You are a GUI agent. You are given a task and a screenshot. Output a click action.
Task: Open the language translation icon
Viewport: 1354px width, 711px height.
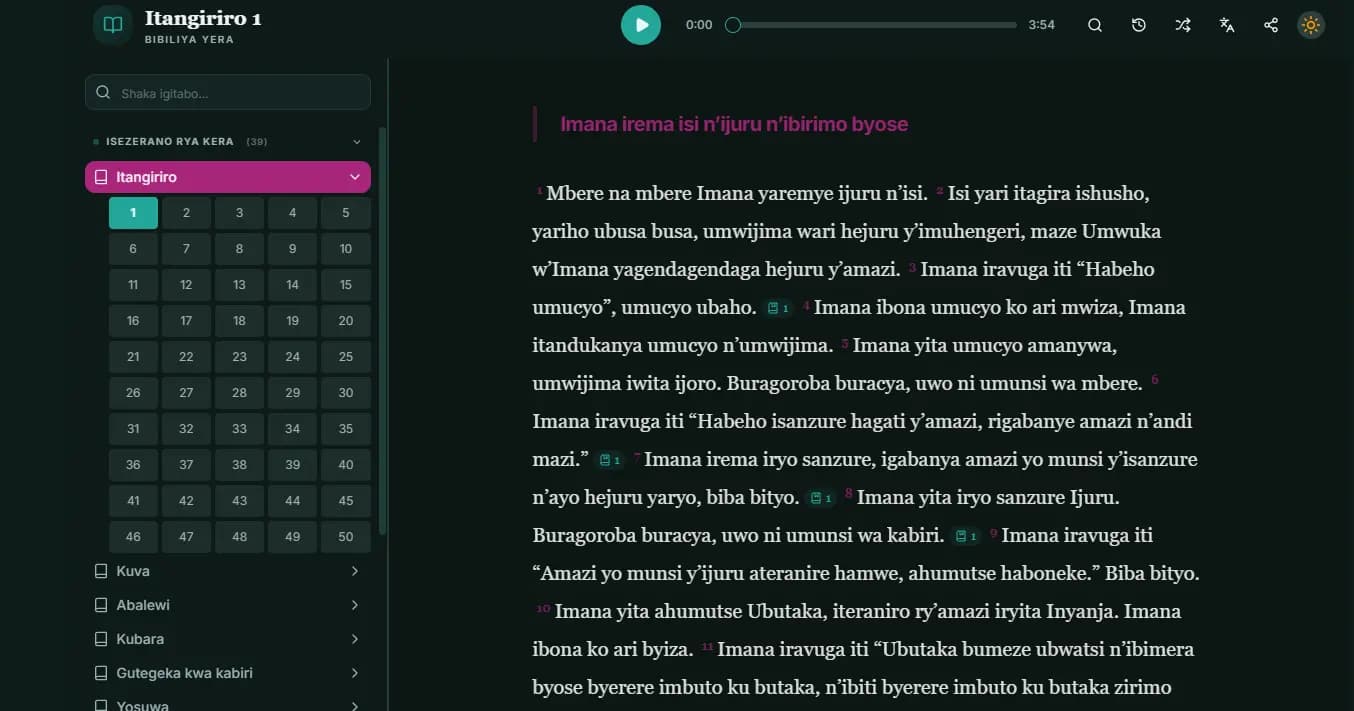1227,25
